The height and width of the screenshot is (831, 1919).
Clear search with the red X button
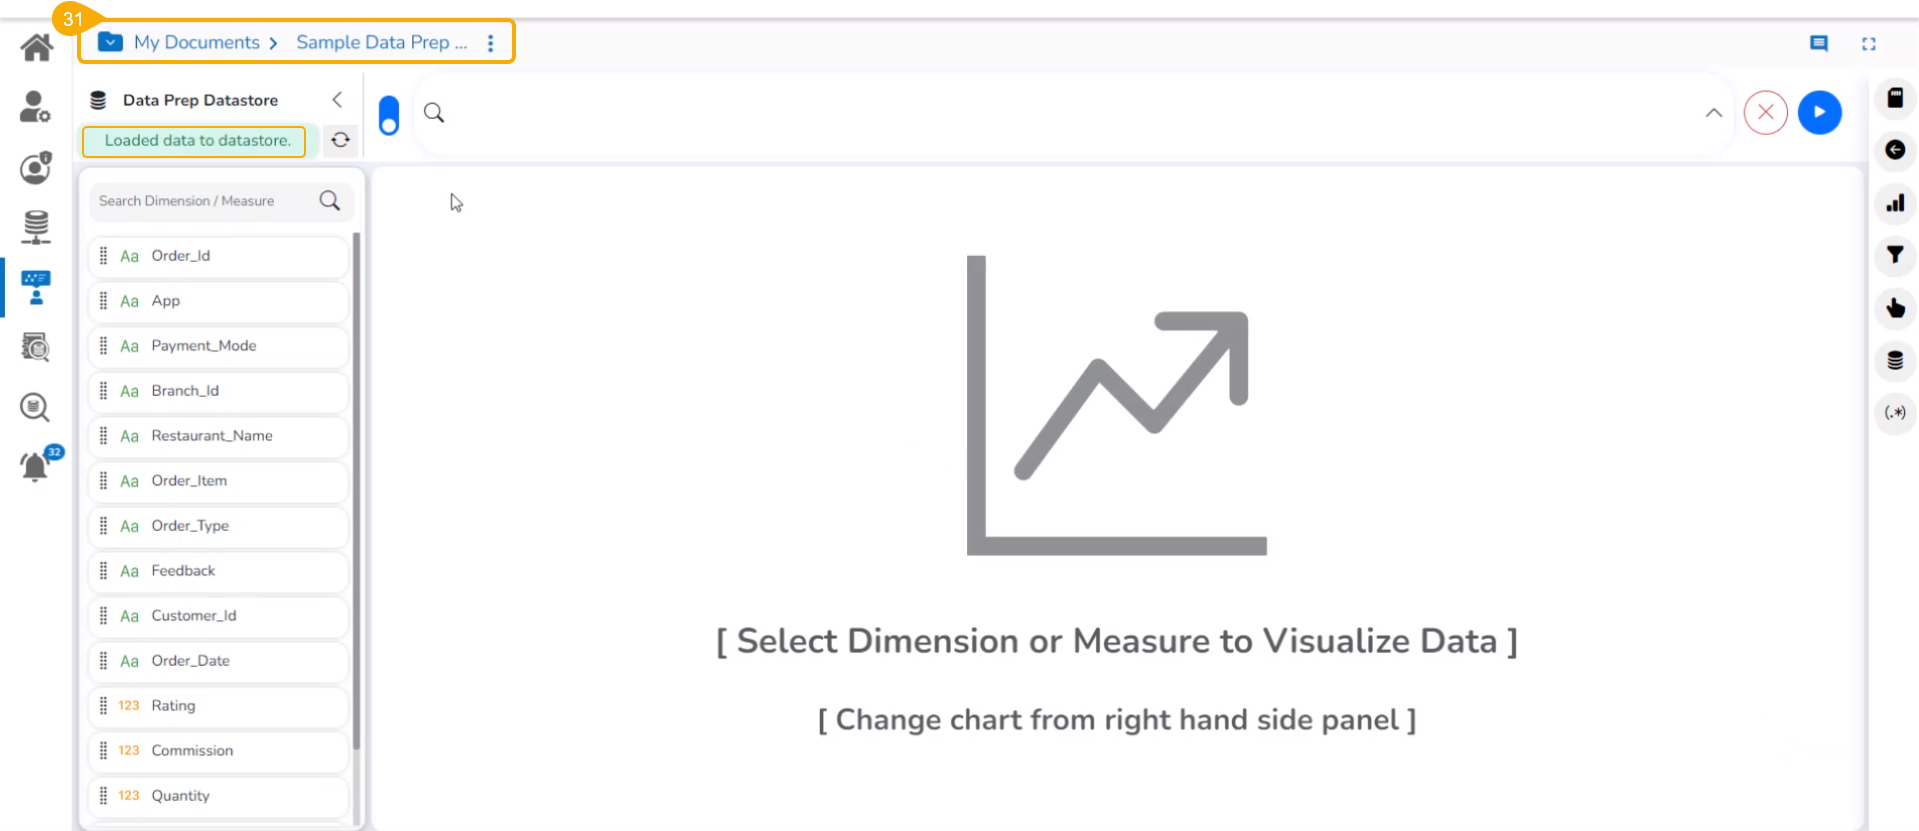(x=1765, y=112)
